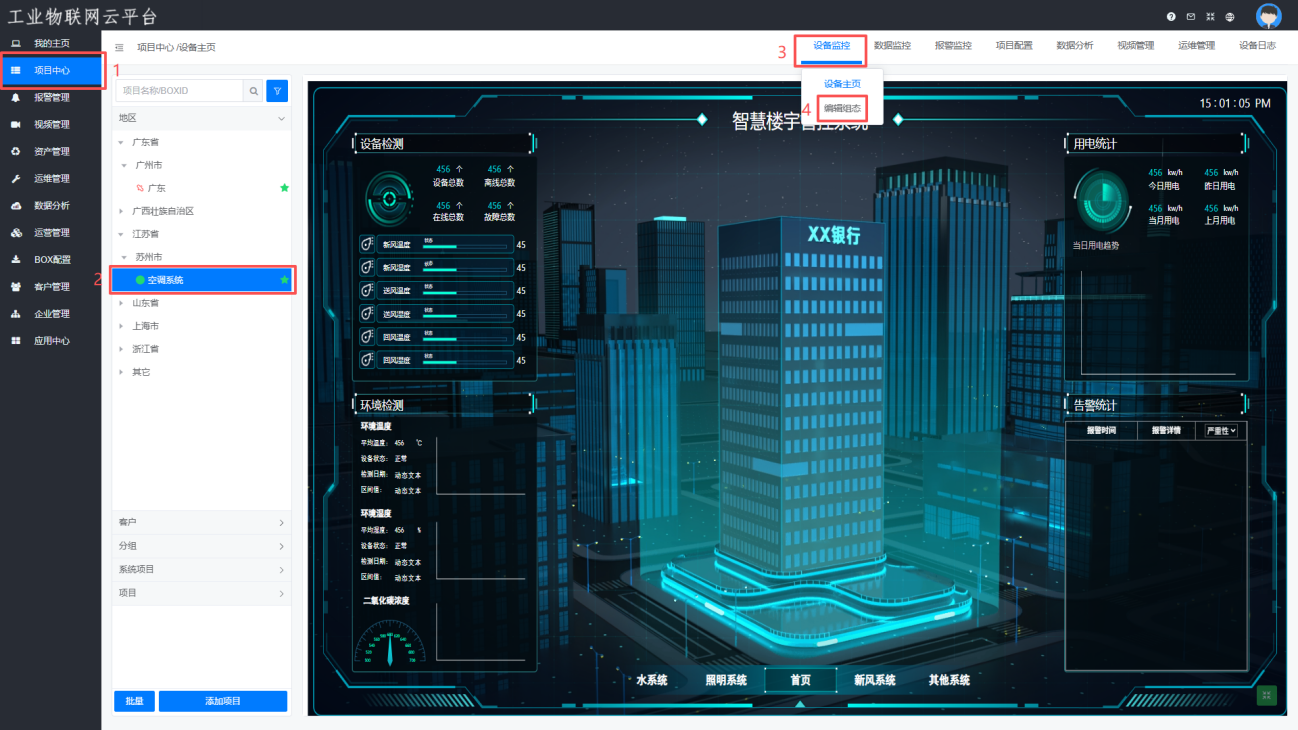Expand the 客户 section in left panel
1298x730 pixels.
[281, 523]
